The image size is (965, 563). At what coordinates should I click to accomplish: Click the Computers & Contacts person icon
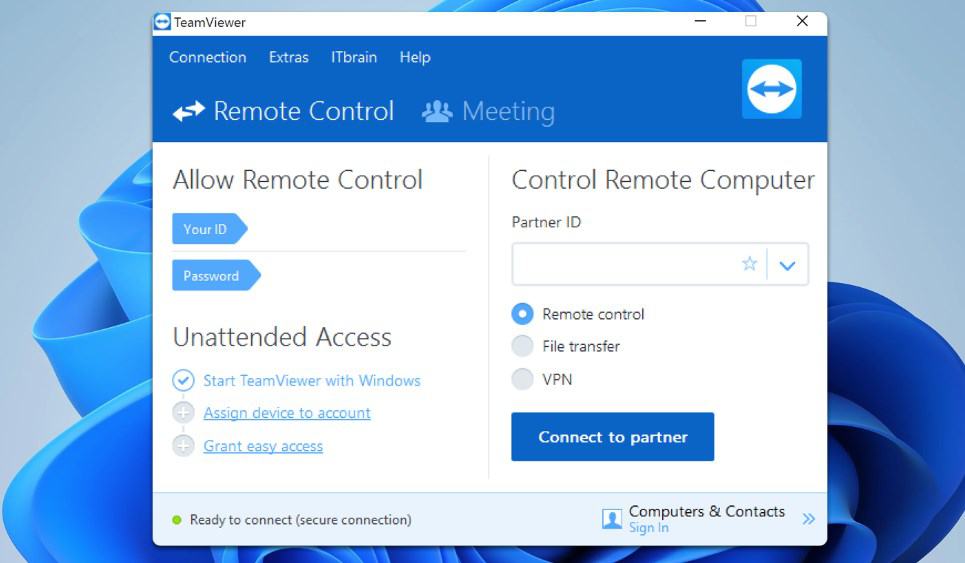tap(612, 519)
